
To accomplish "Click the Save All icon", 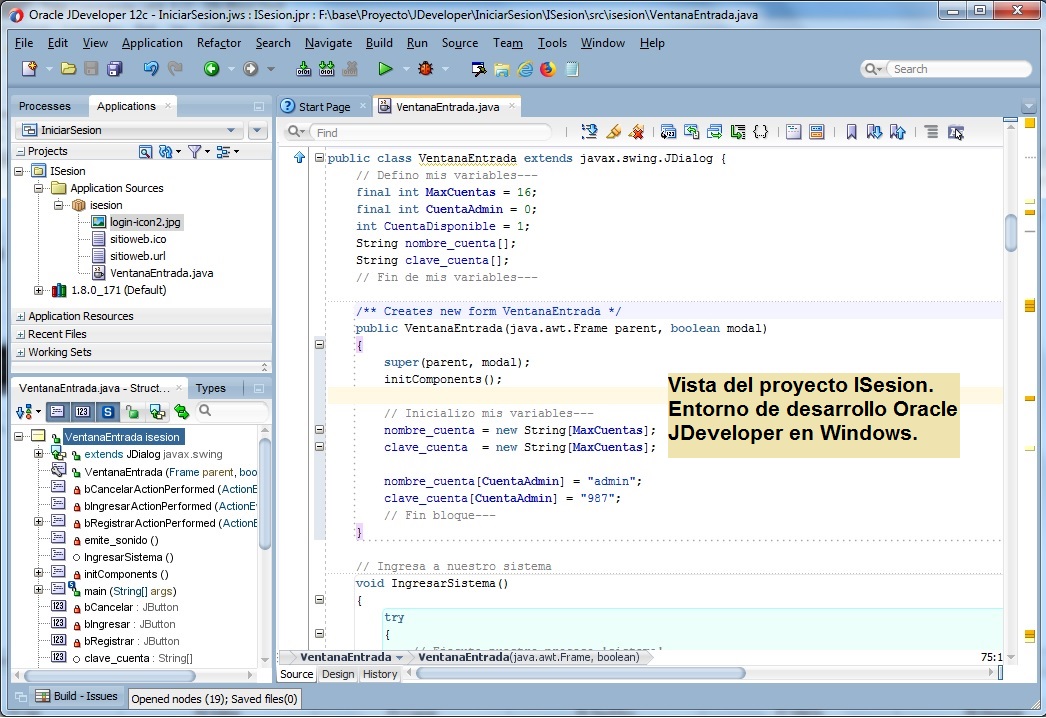I will 115,69.
